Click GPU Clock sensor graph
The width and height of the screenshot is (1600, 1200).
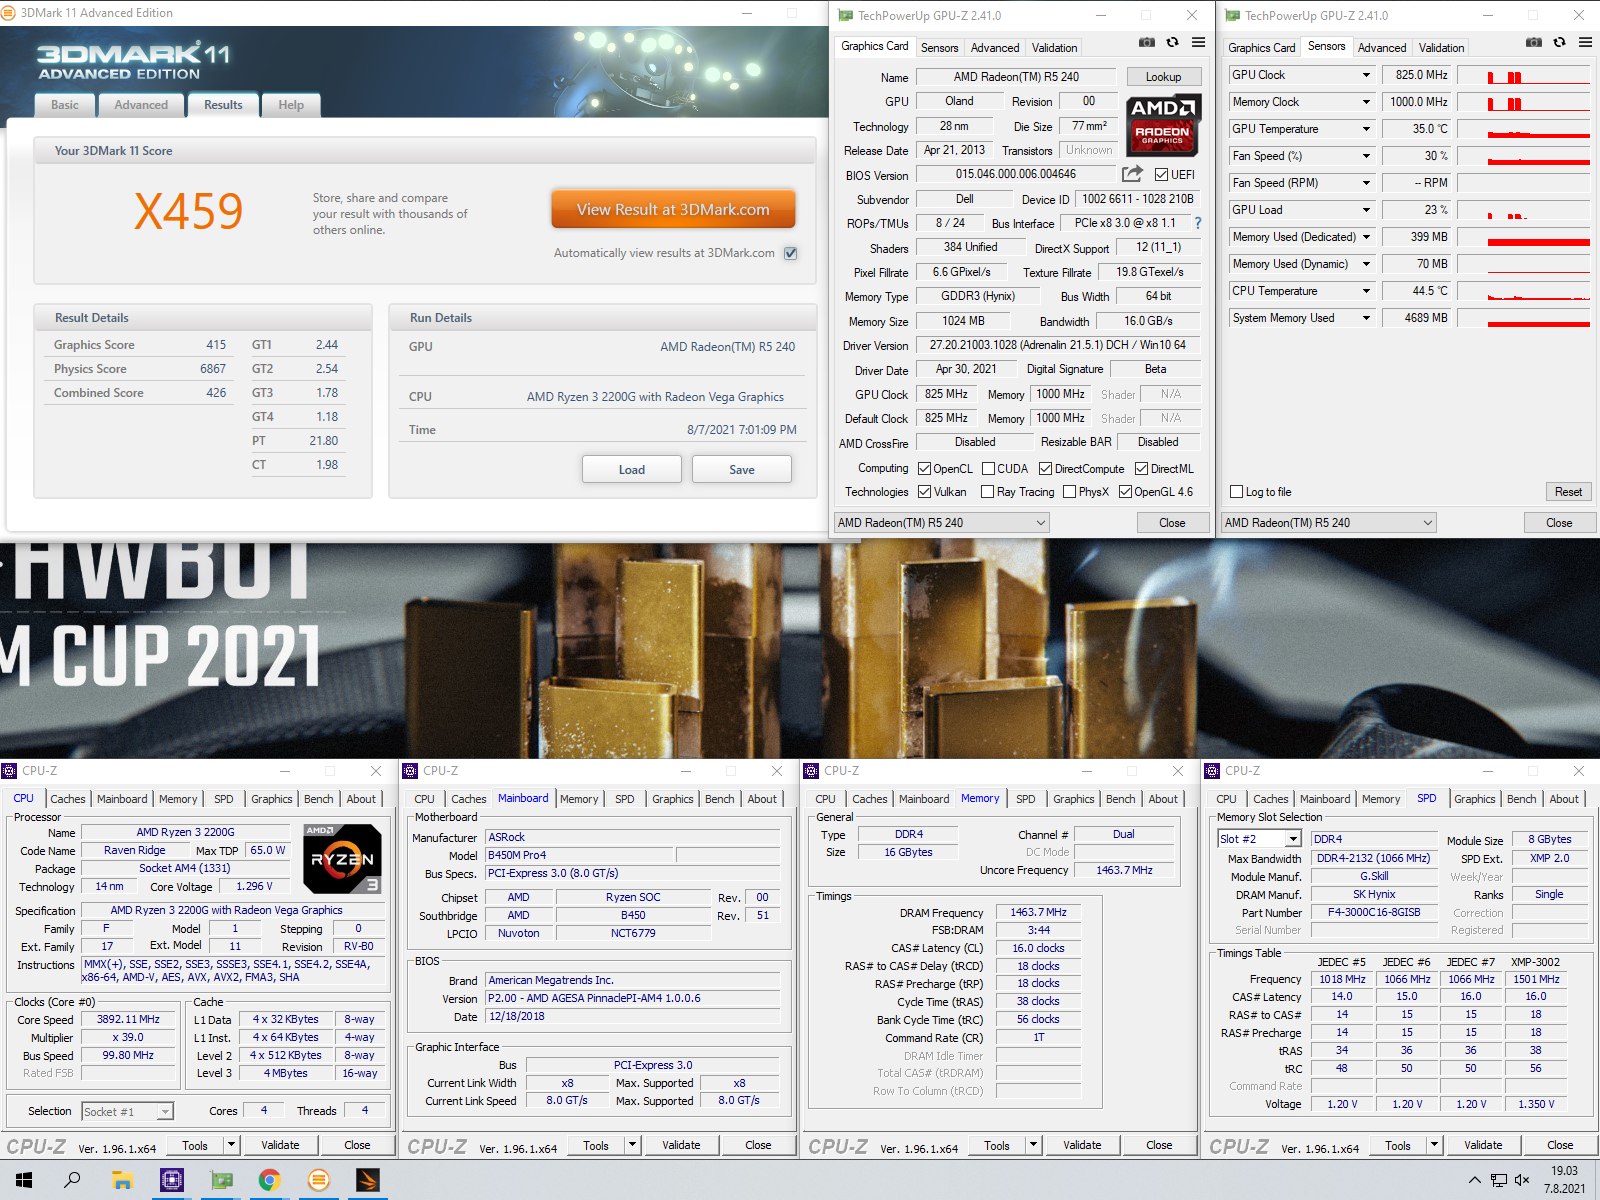point(1524,75)
